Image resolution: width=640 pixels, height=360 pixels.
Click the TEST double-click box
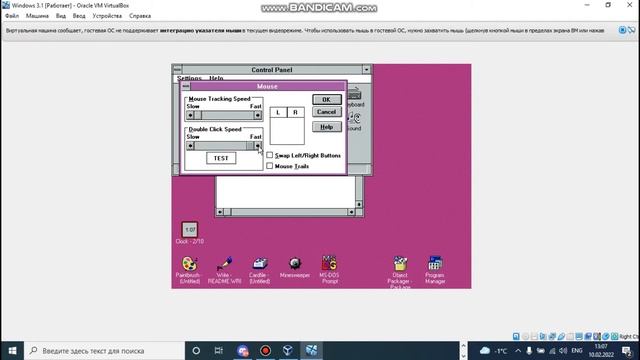(x=221, y=158)
